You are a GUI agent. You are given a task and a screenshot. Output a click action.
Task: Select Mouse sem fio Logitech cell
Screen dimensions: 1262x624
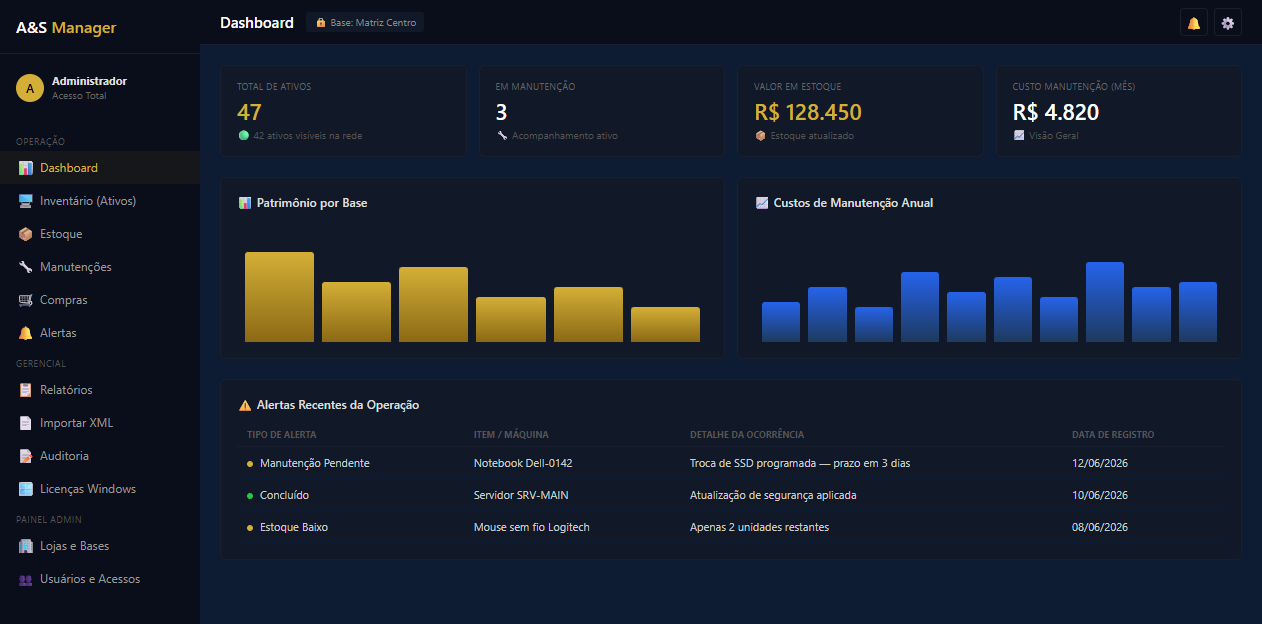[x=532, y=527]
